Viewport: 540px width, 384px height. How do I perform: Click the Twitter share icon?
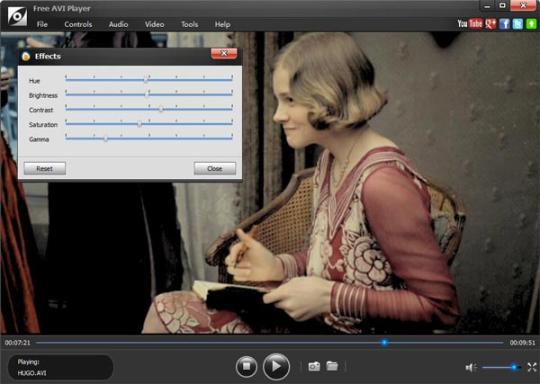pos(518,24)
